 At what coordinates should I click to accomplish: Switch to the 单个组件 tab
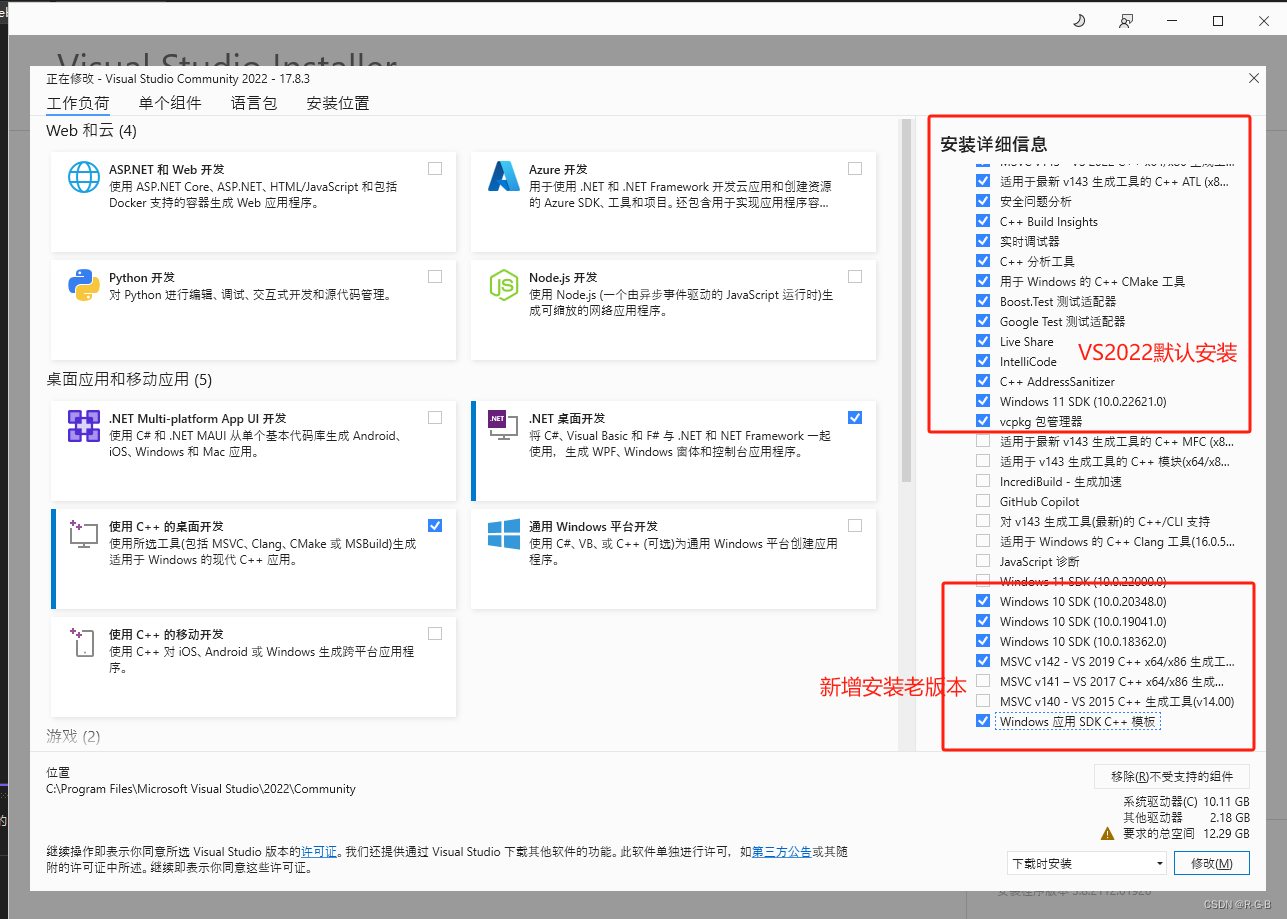tap(170, 103)
